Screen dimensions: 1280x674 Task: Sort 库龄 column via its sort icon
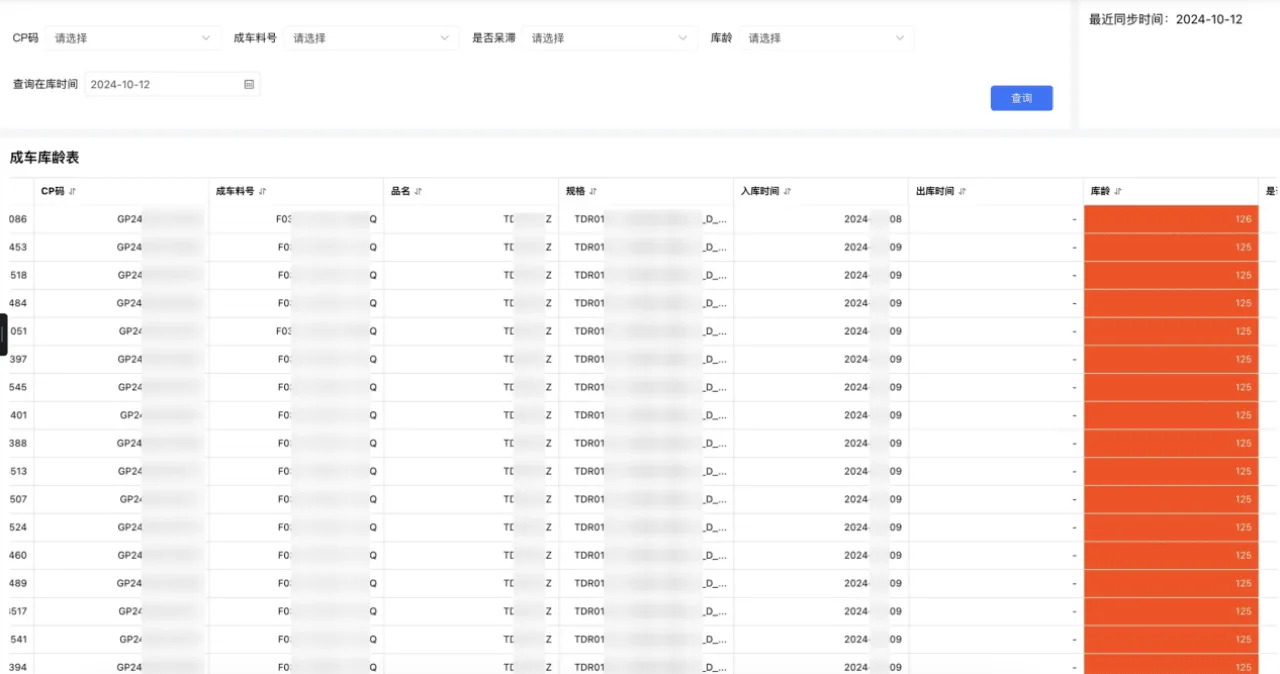point(1118,191)
